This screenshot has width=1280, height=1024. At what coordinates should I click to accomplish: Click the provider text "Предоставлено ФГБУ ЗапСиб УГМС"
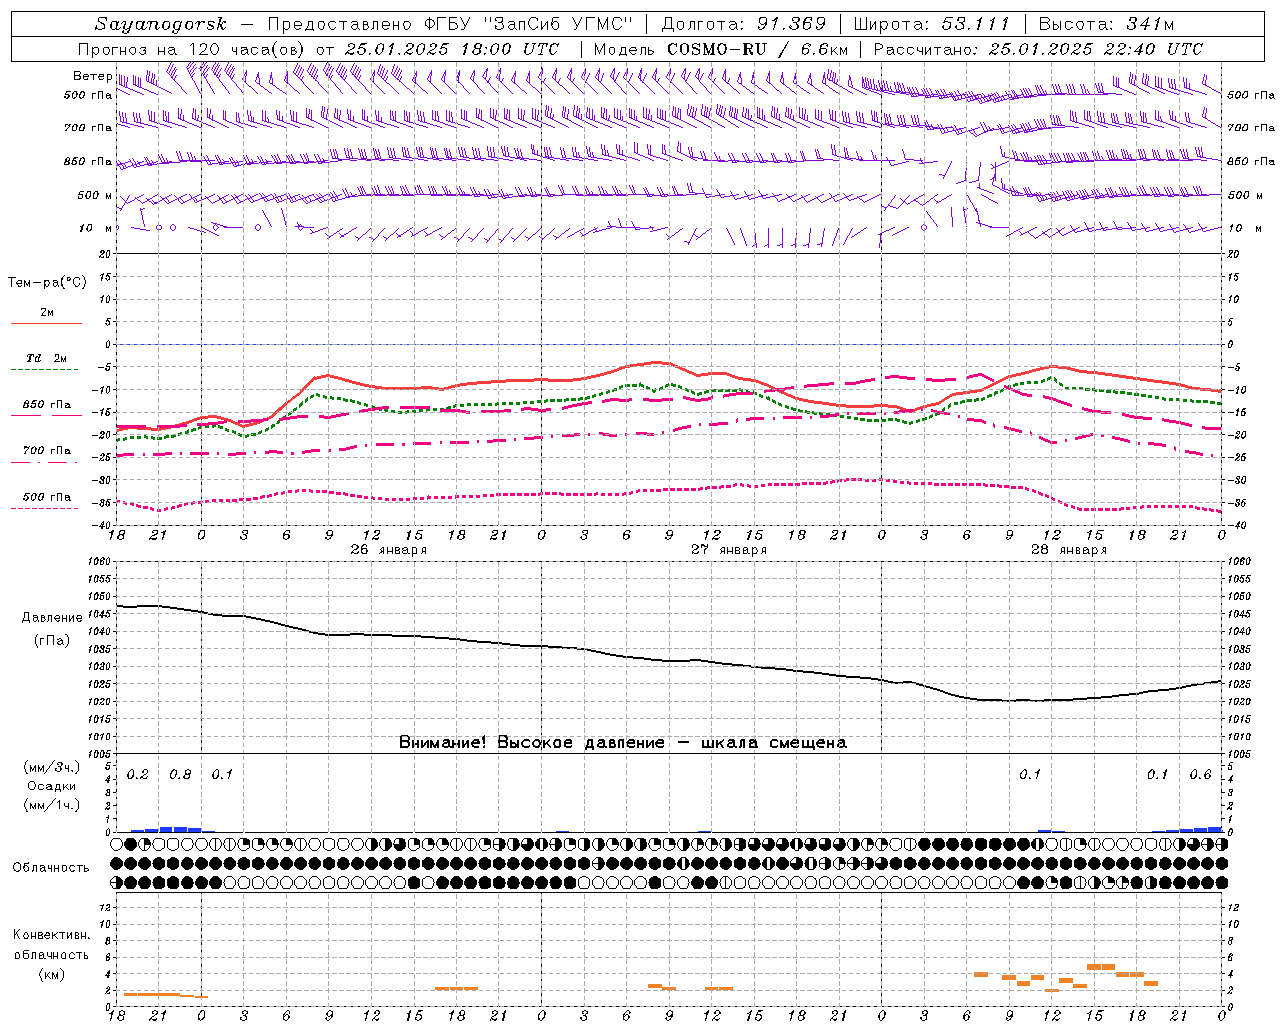(x=451, y=24)
